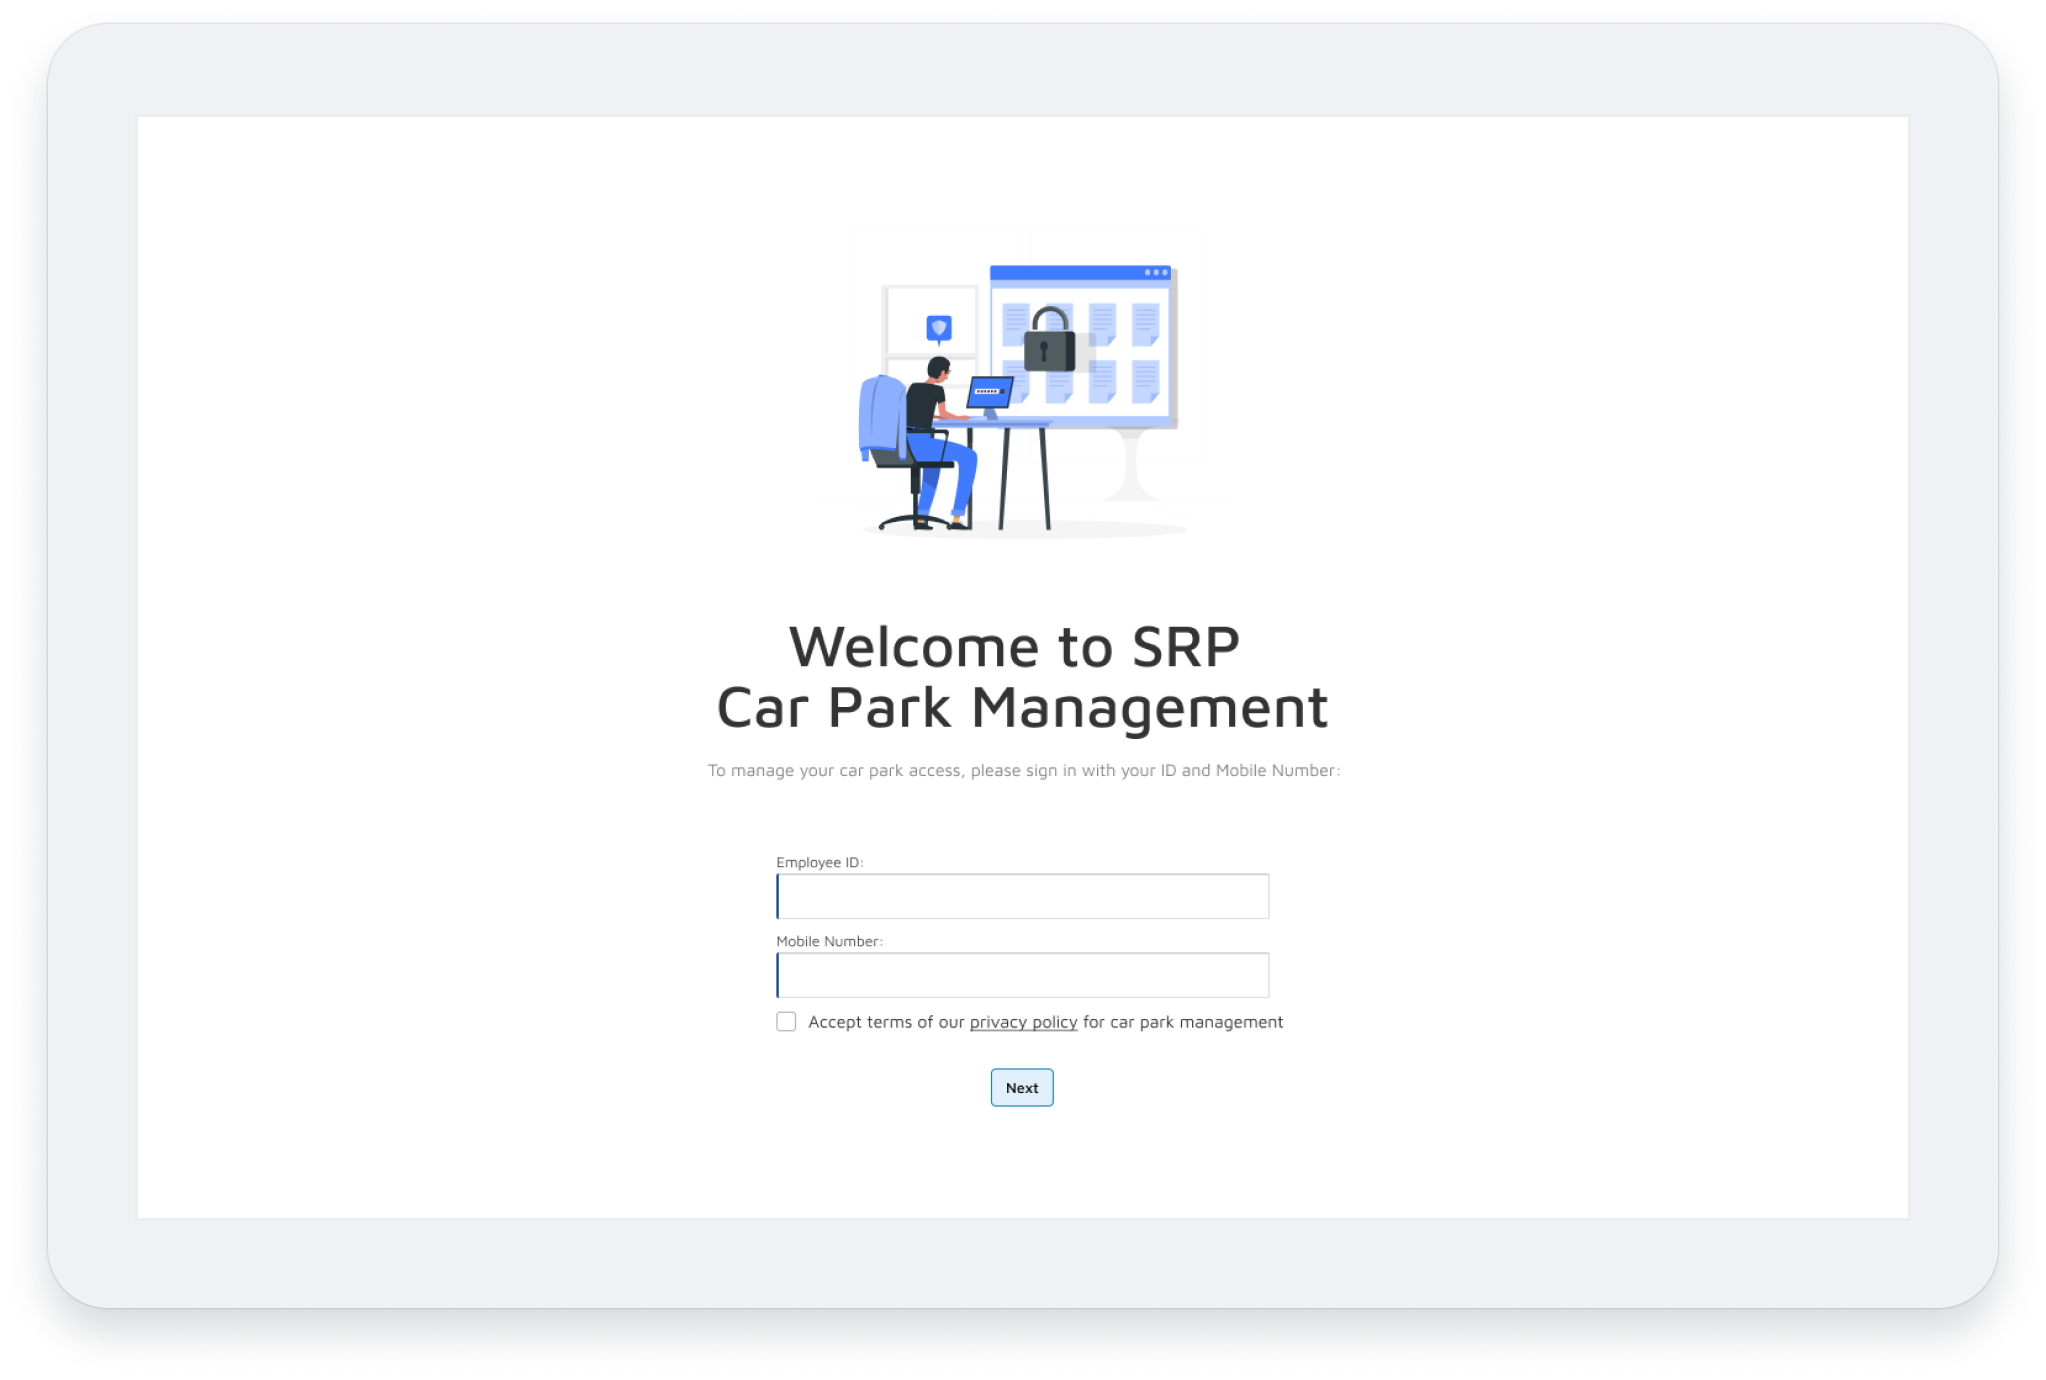This screenshot has height=1380, width=2046.
Task: Focus the Mobile Number input field
Action: pyautogui.click(x=1022, y=975)
